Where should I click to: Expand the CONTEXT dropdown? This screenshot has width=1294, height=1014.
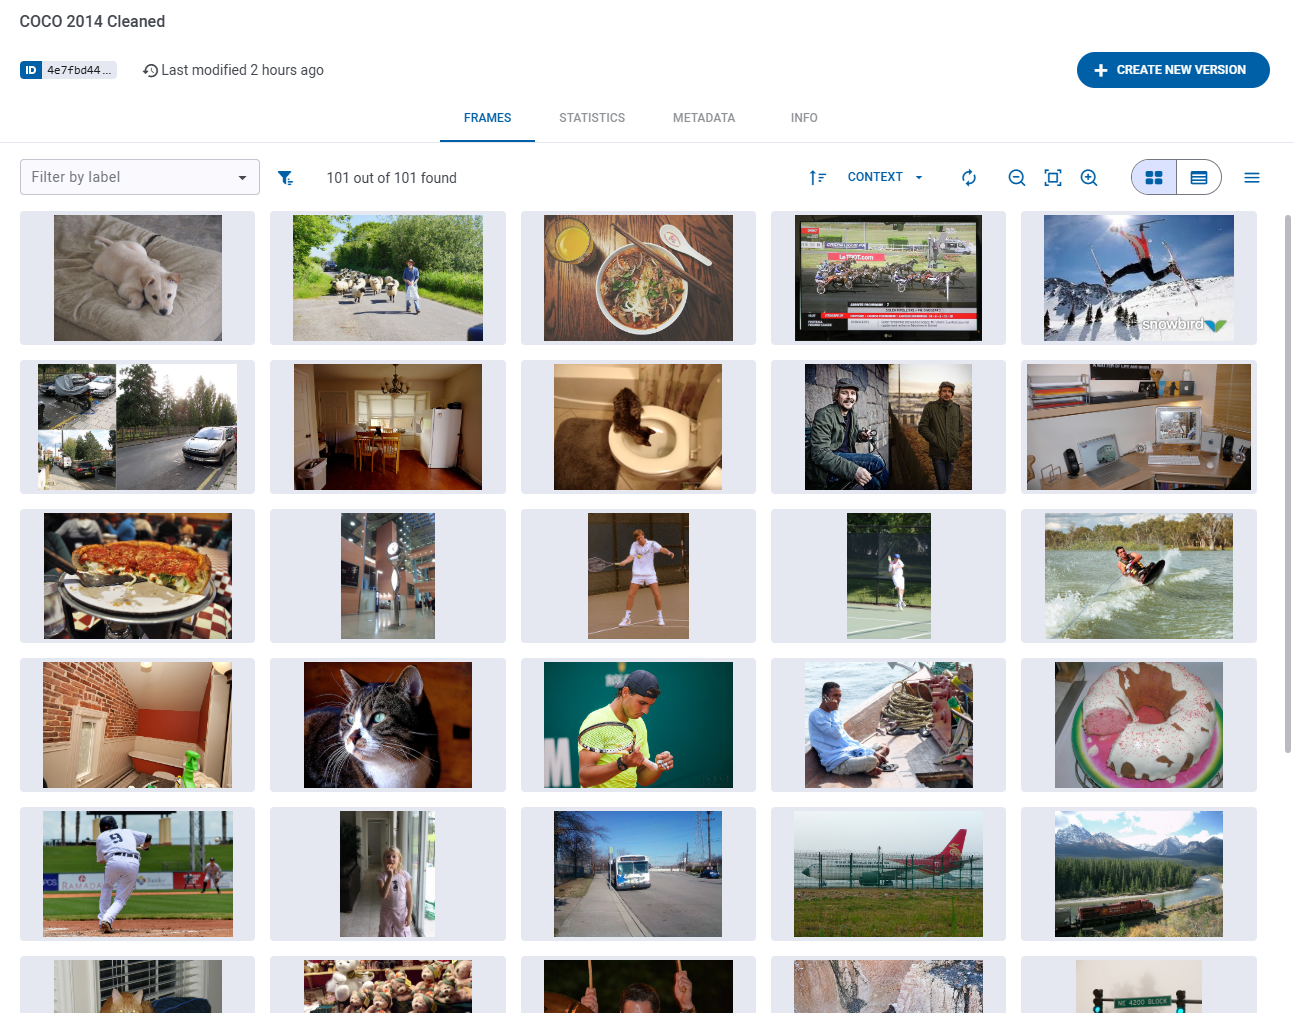pyautogui.click(x=884, y=177)
